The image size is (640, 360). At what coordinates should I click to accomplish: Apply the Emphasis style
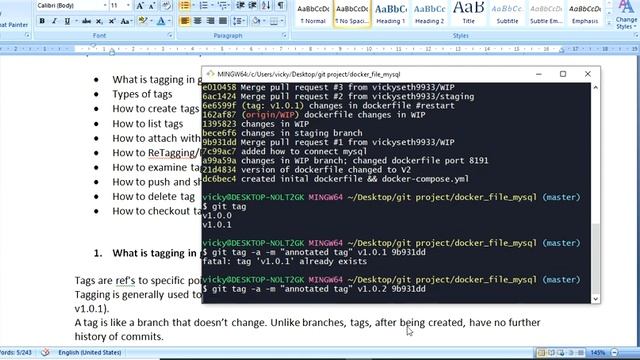(x=584, y=13)
